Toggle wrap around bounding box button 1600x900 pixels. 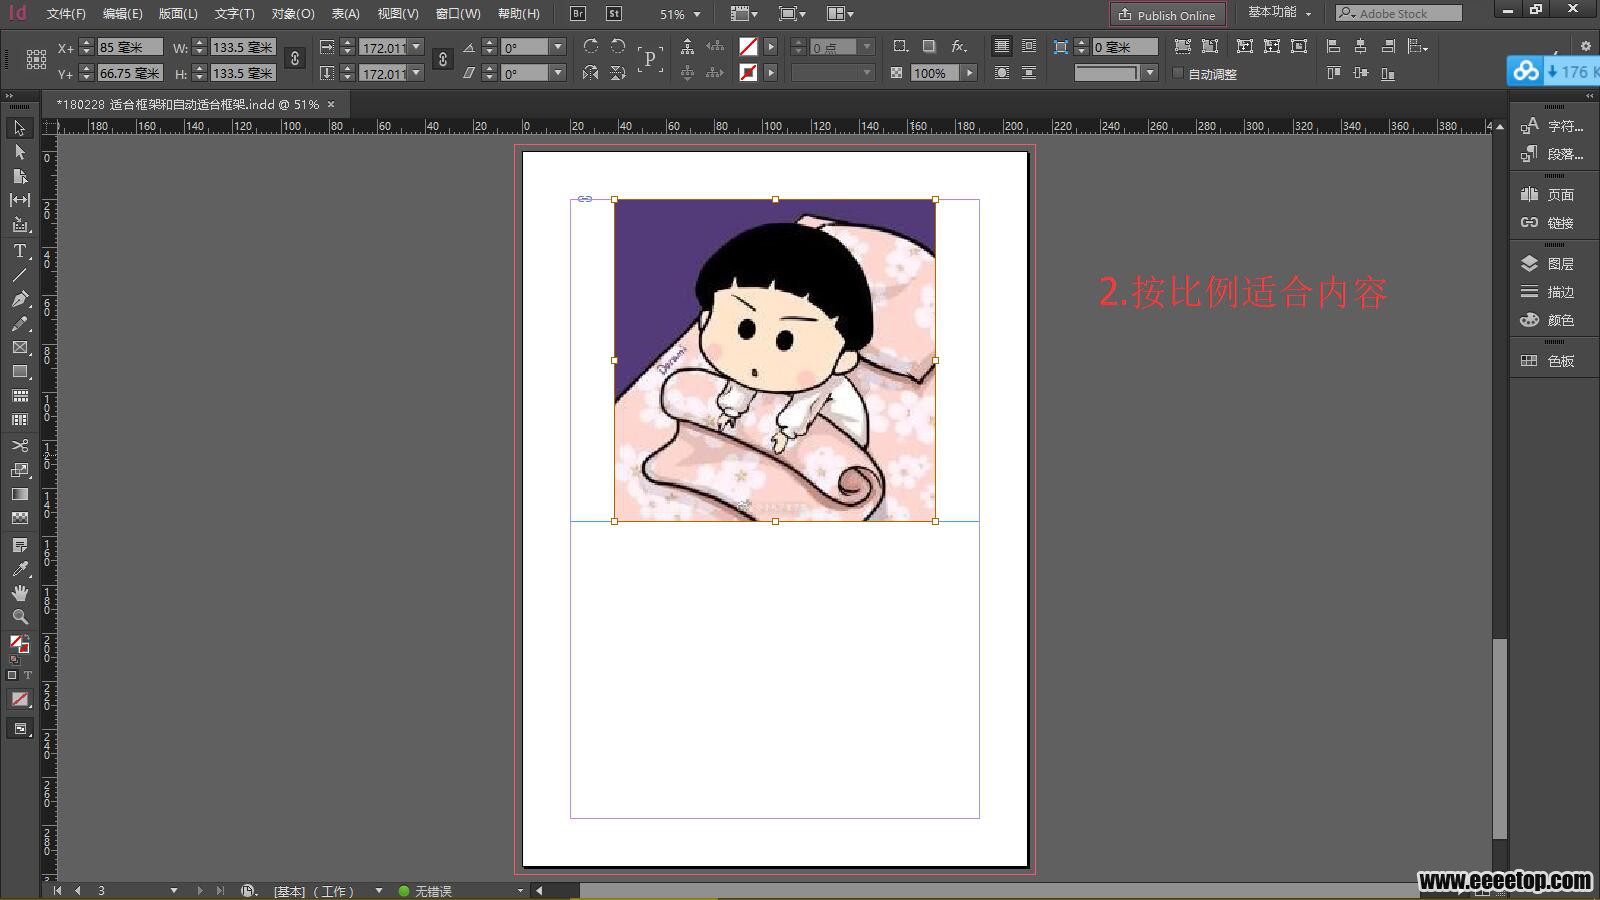[x=1029, y=46]
